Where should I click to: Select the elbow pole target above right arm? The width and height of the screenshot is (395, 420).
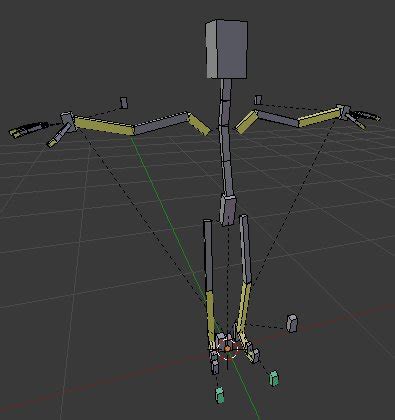click(258, 100)
